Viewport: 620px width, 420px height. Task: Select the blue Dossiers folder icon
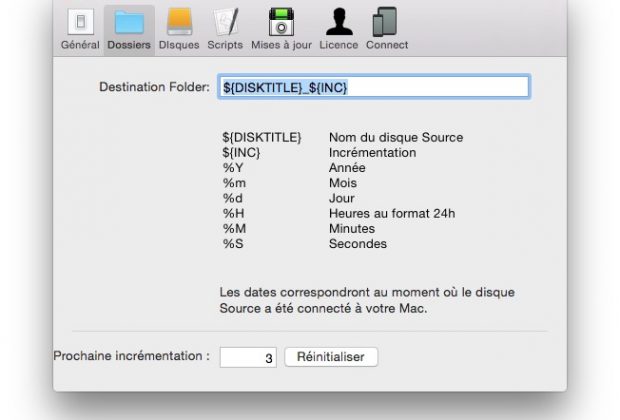pos(129,22)
